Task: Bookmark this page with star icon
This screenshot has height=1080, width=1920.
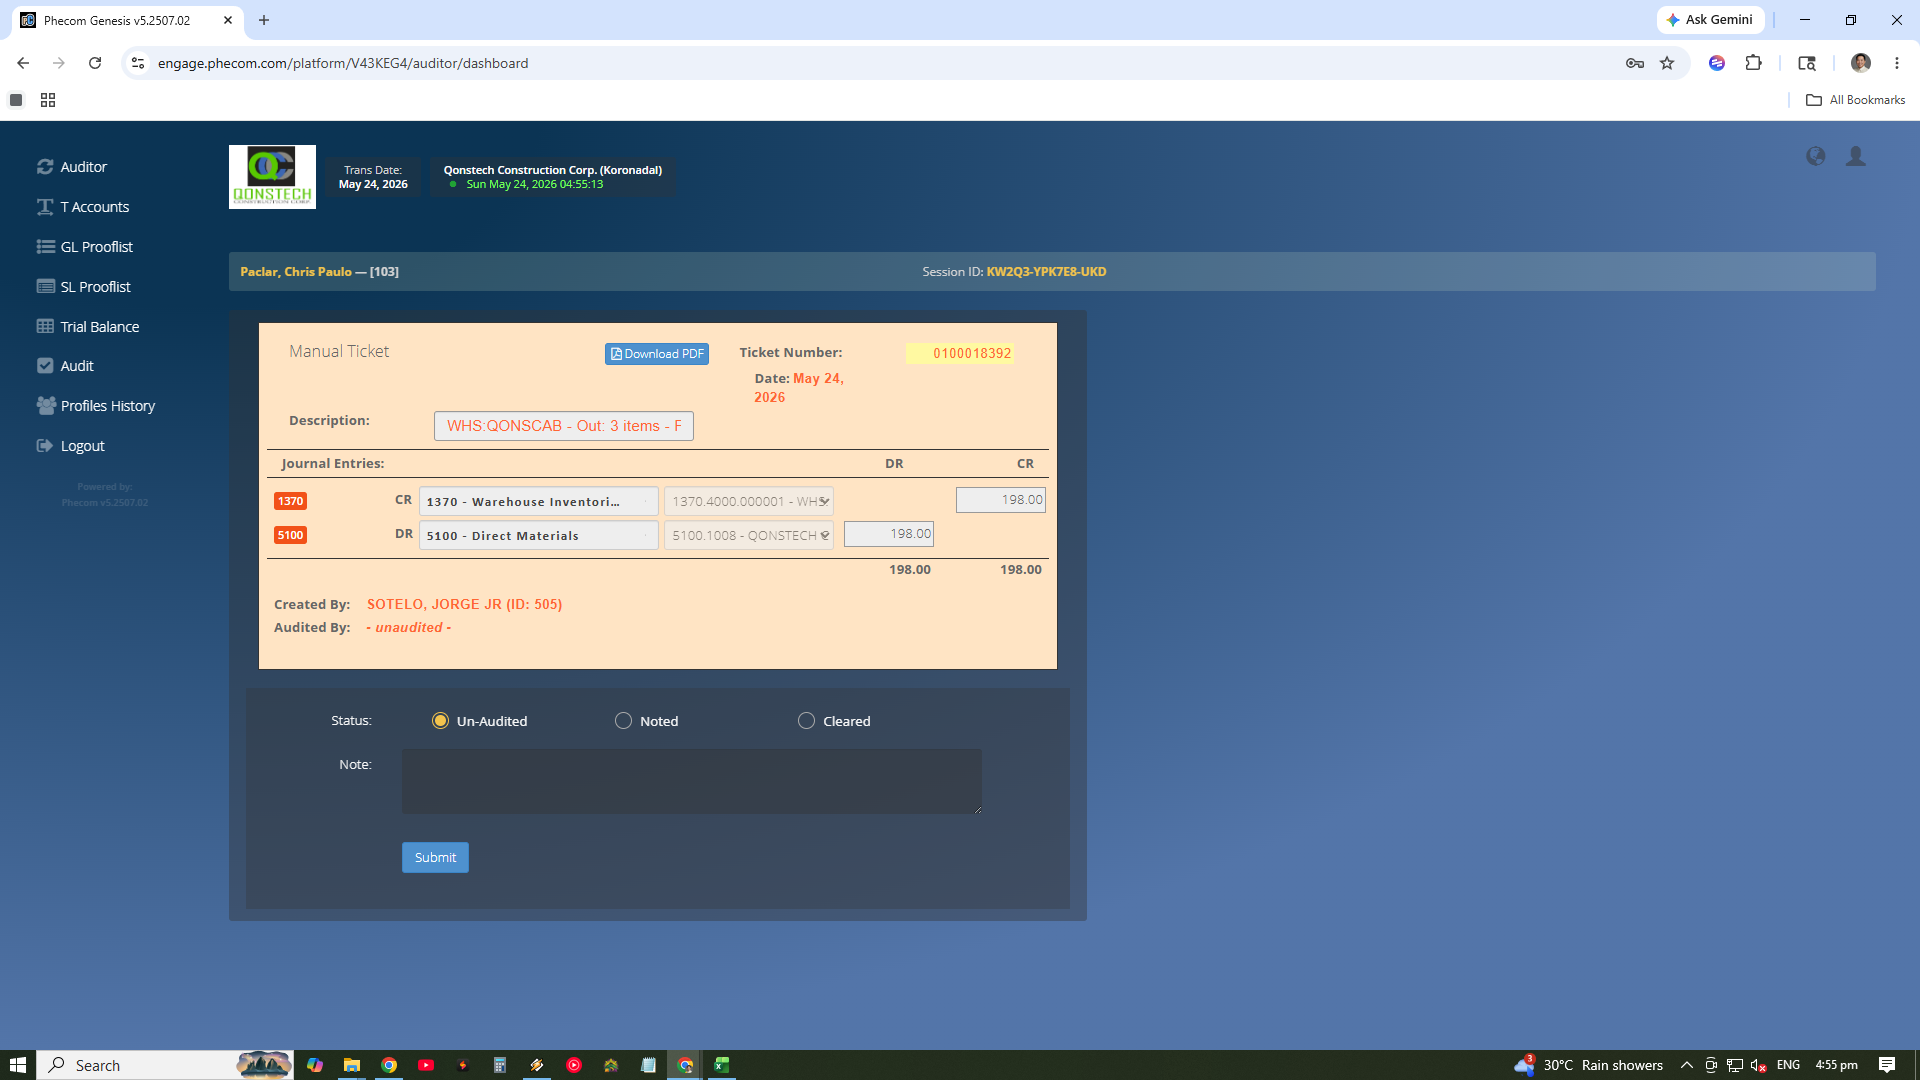Action: tap(1667, 63)
